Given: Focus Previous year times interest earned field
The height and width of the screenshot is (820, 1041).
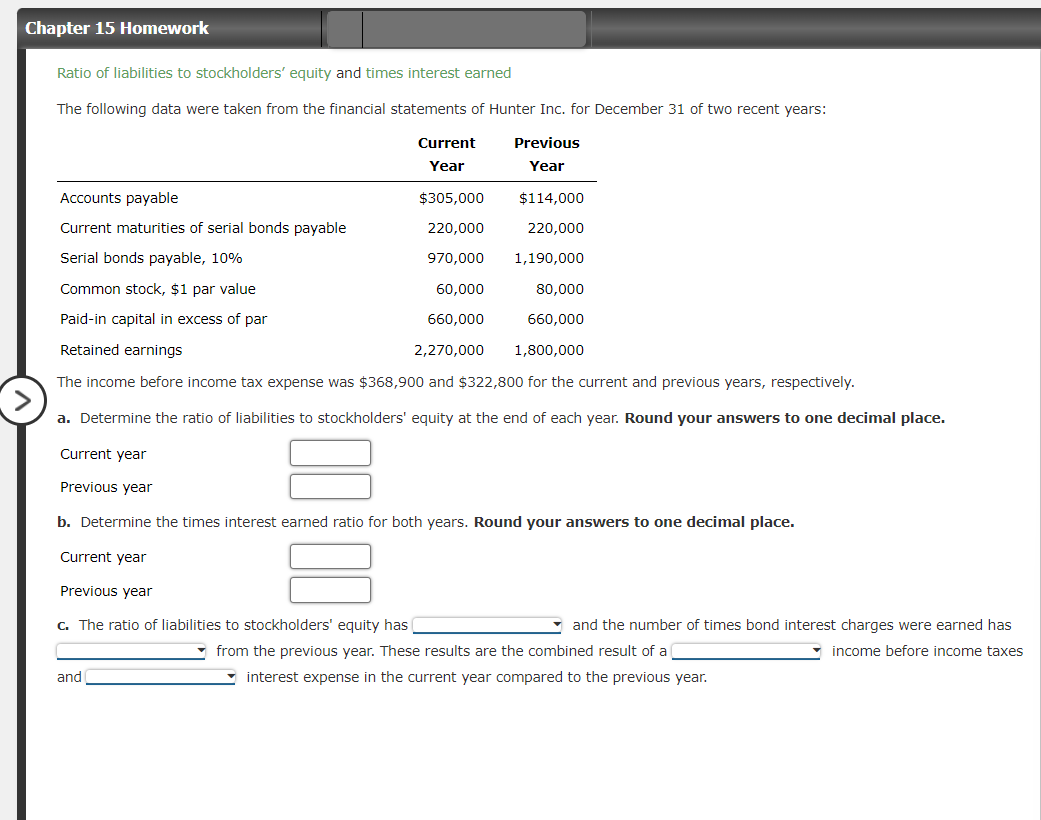Looking at the screenshot, I should point(330,590).
